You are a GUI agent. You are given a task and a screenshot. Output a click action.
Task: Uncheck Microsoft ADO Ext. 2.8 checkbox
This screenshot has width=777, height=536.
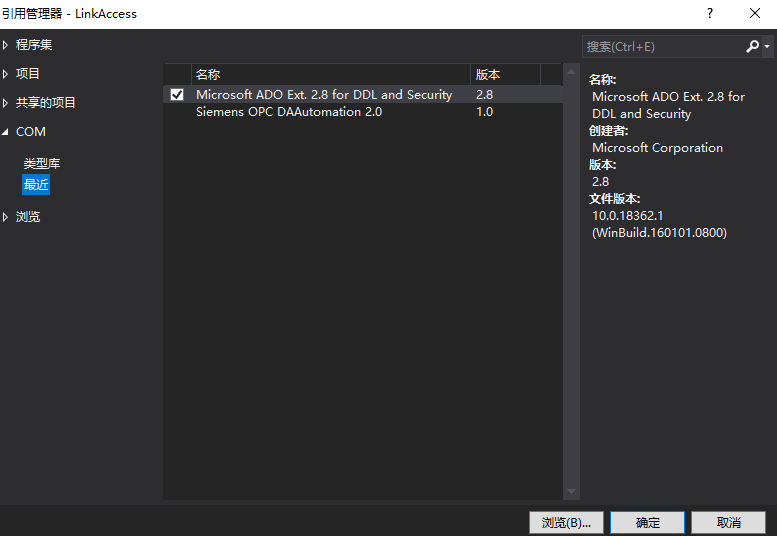177,95
